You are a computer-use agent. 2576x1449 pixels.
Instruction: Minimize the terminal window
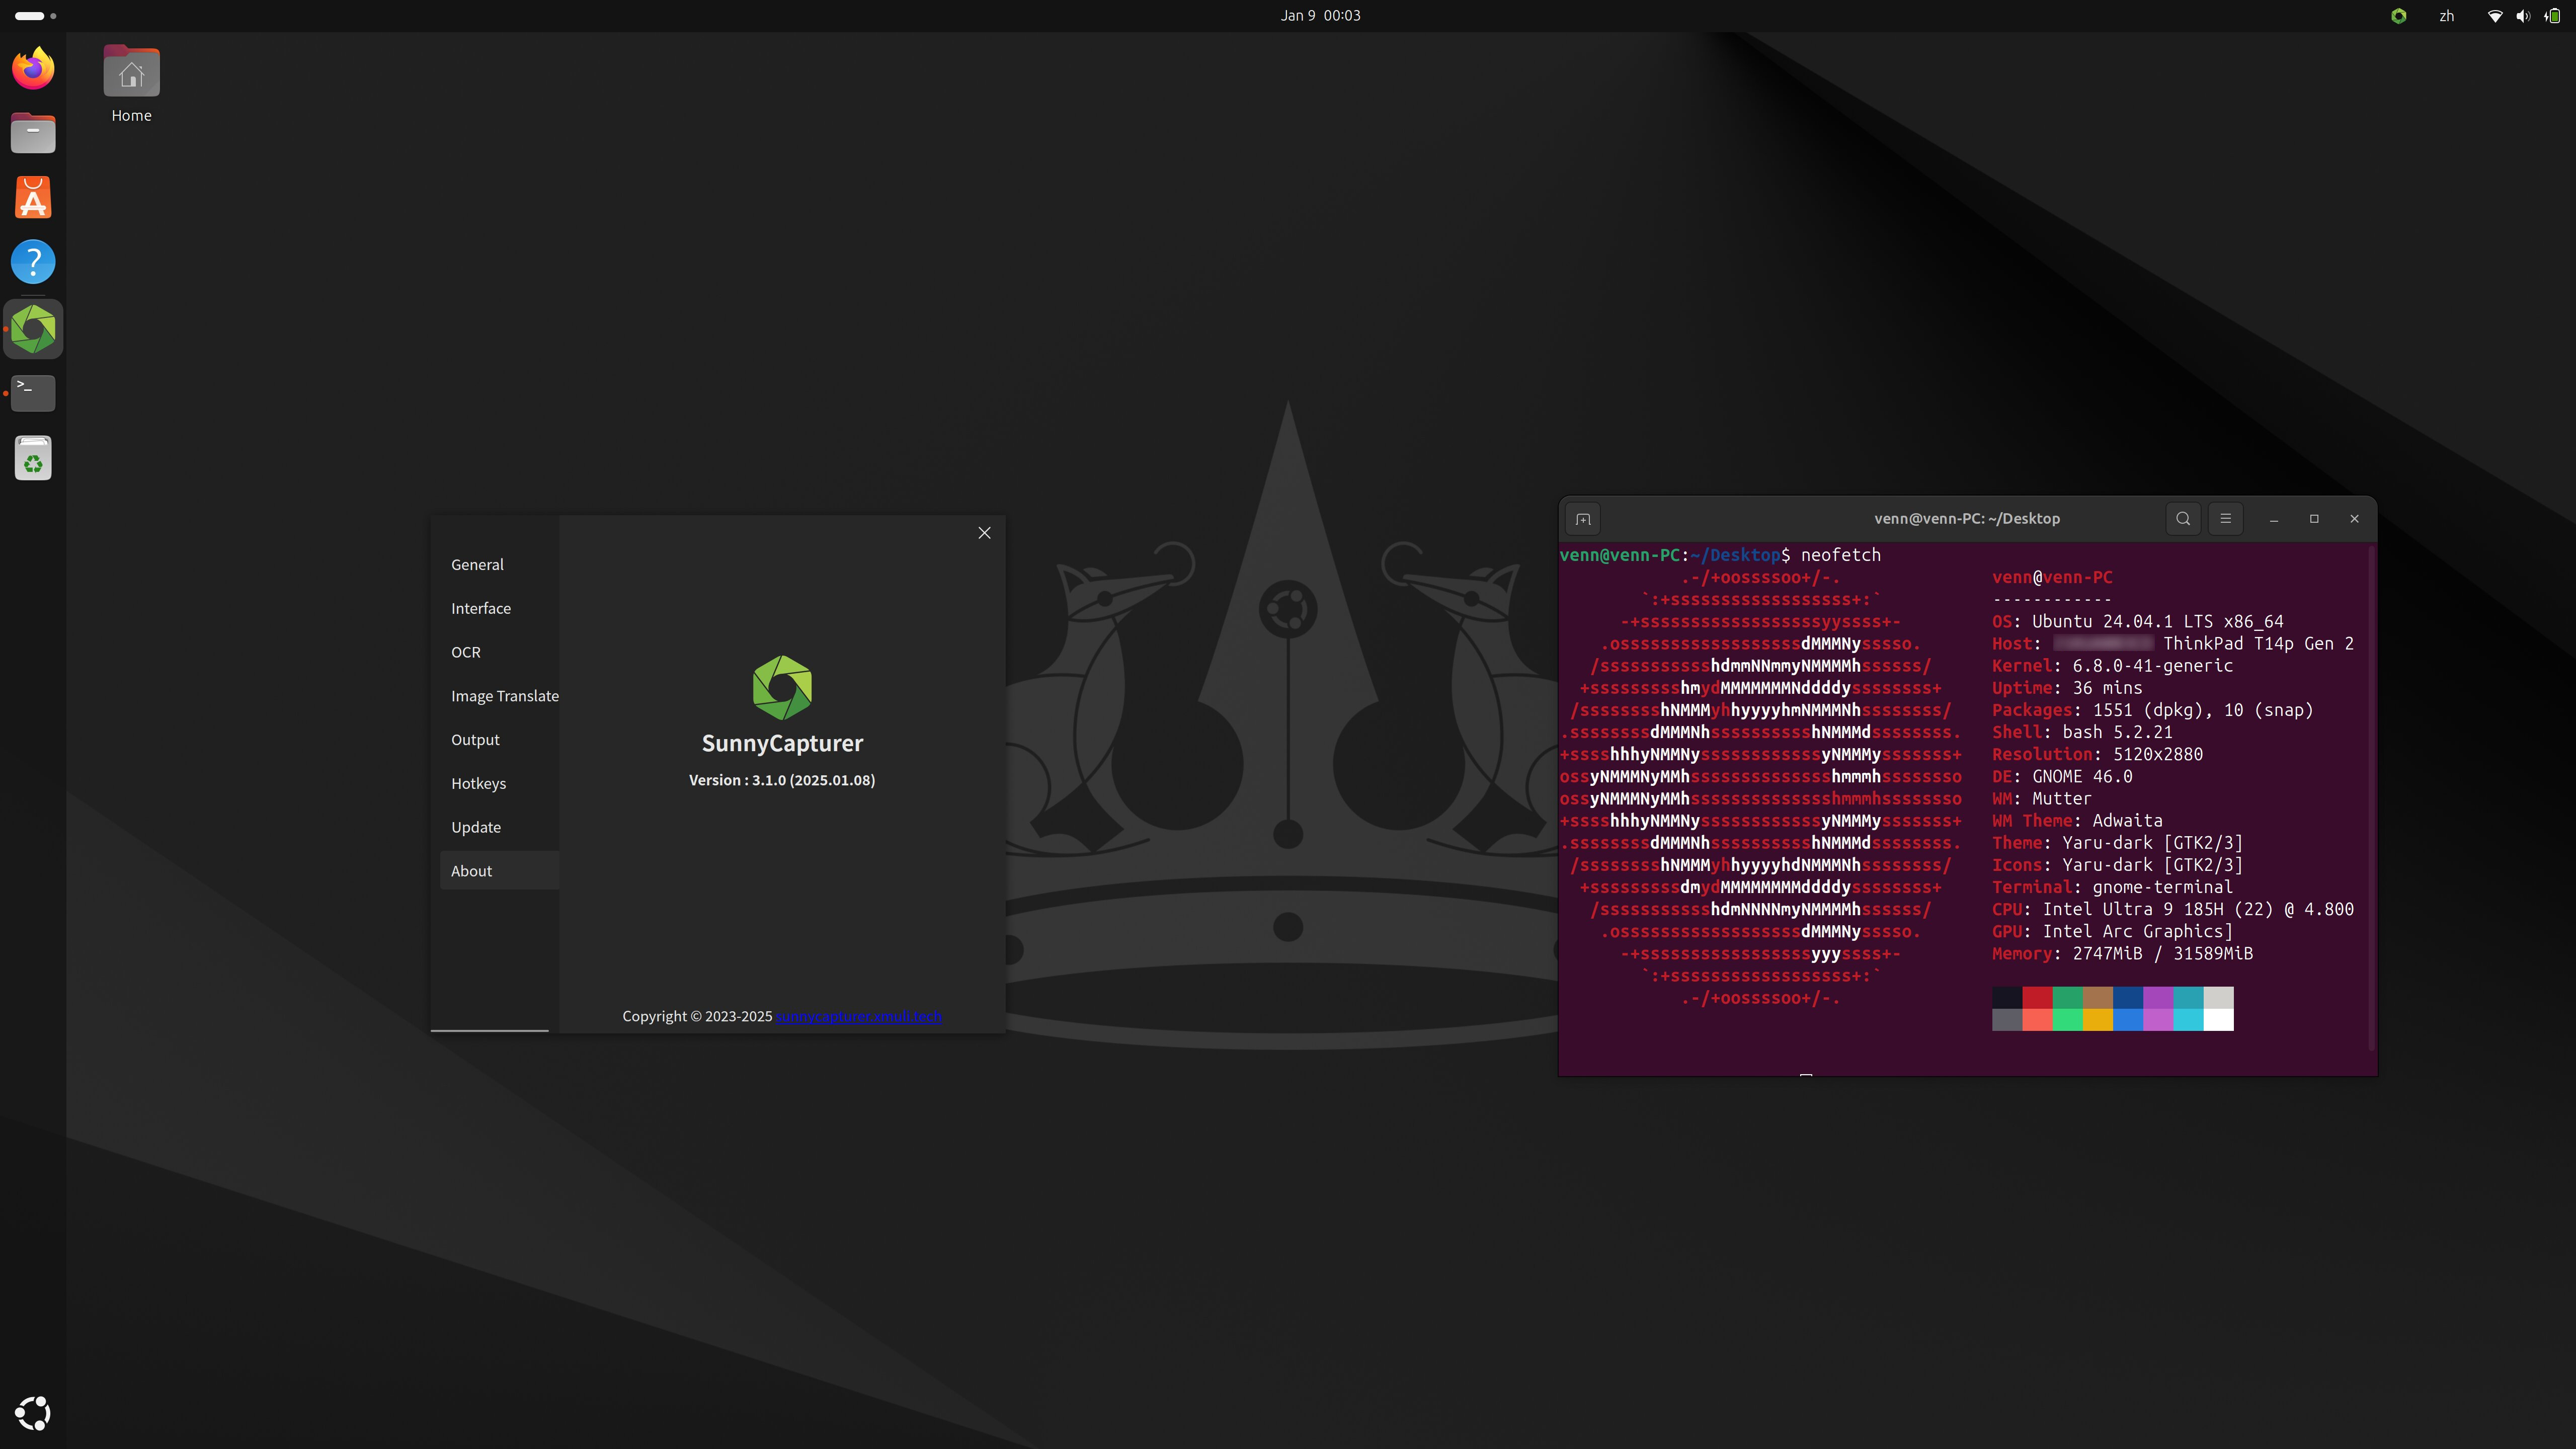click(2274, 519)
